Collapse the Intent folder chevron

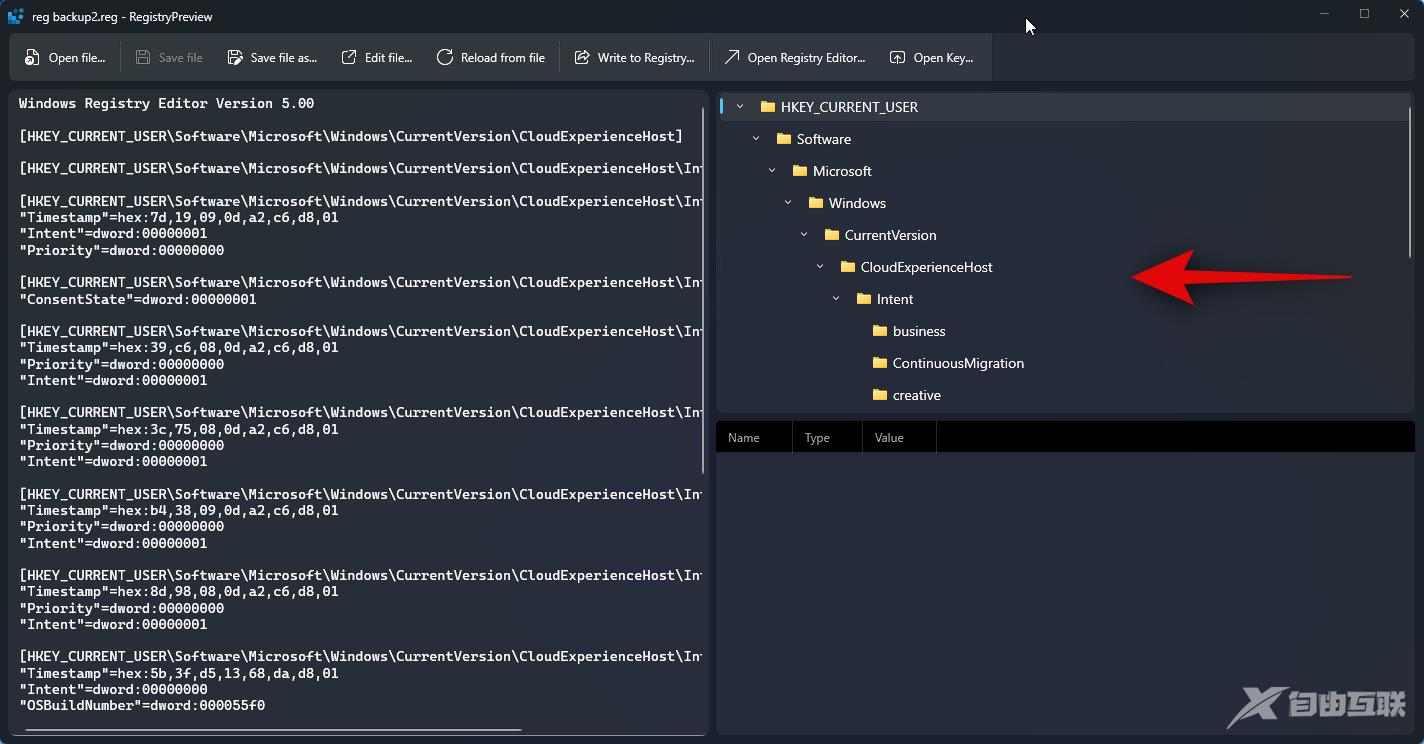point(836,299)
